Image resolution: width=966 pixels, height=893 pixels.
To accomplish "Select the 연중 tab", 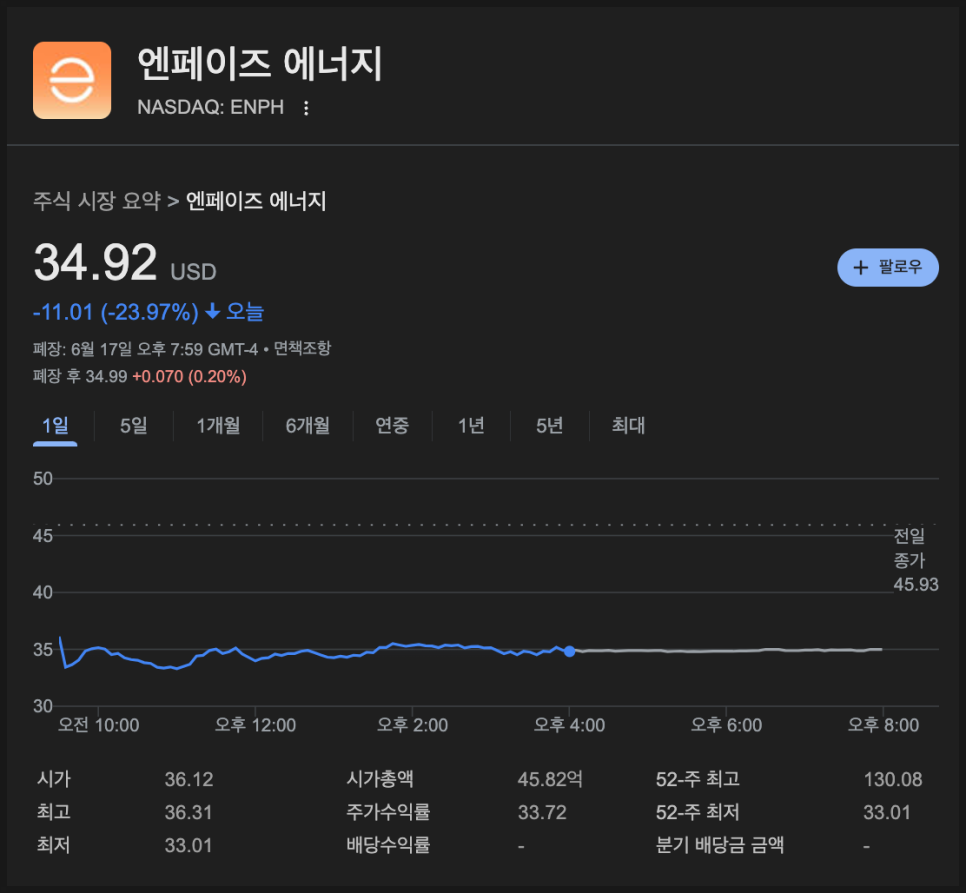I will pyautogui.click(x=392, y=426).
